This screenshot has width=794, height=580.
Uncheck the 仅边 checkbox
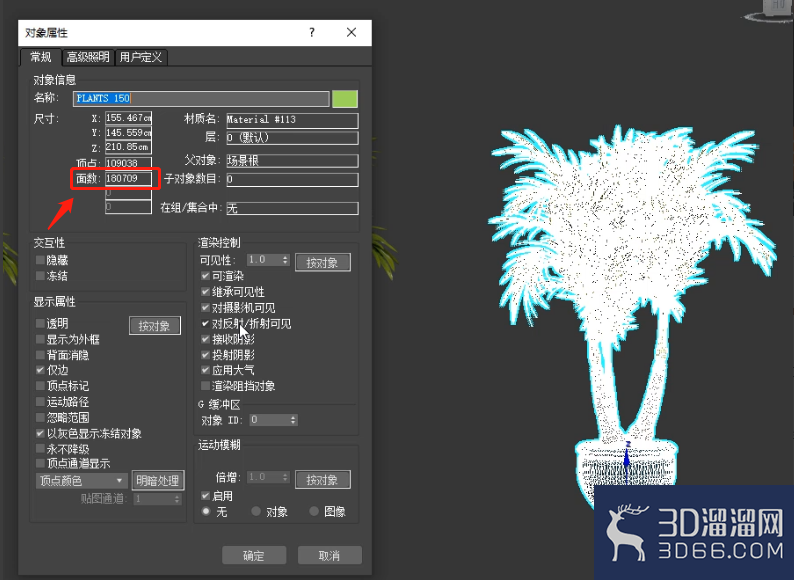tap(40, 370)
